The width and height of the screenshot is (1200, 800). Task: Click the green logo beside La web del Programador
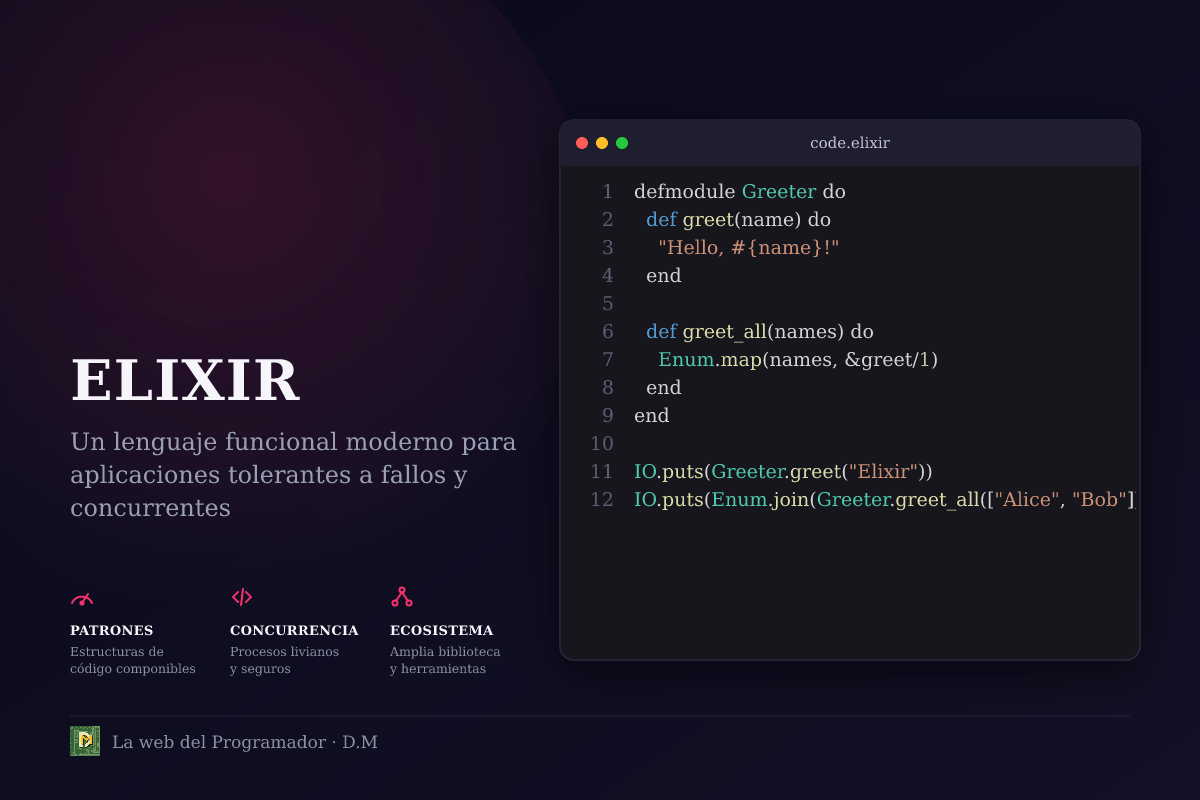coord(85,741)
